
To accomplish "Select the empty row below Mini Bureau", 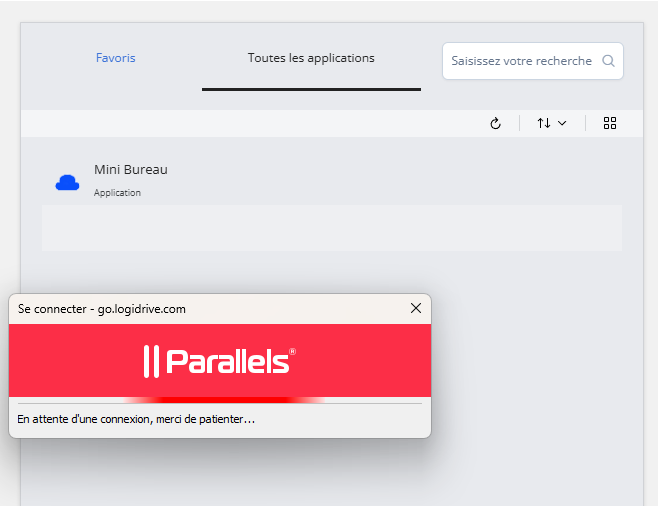I will (x=331, y=228).
